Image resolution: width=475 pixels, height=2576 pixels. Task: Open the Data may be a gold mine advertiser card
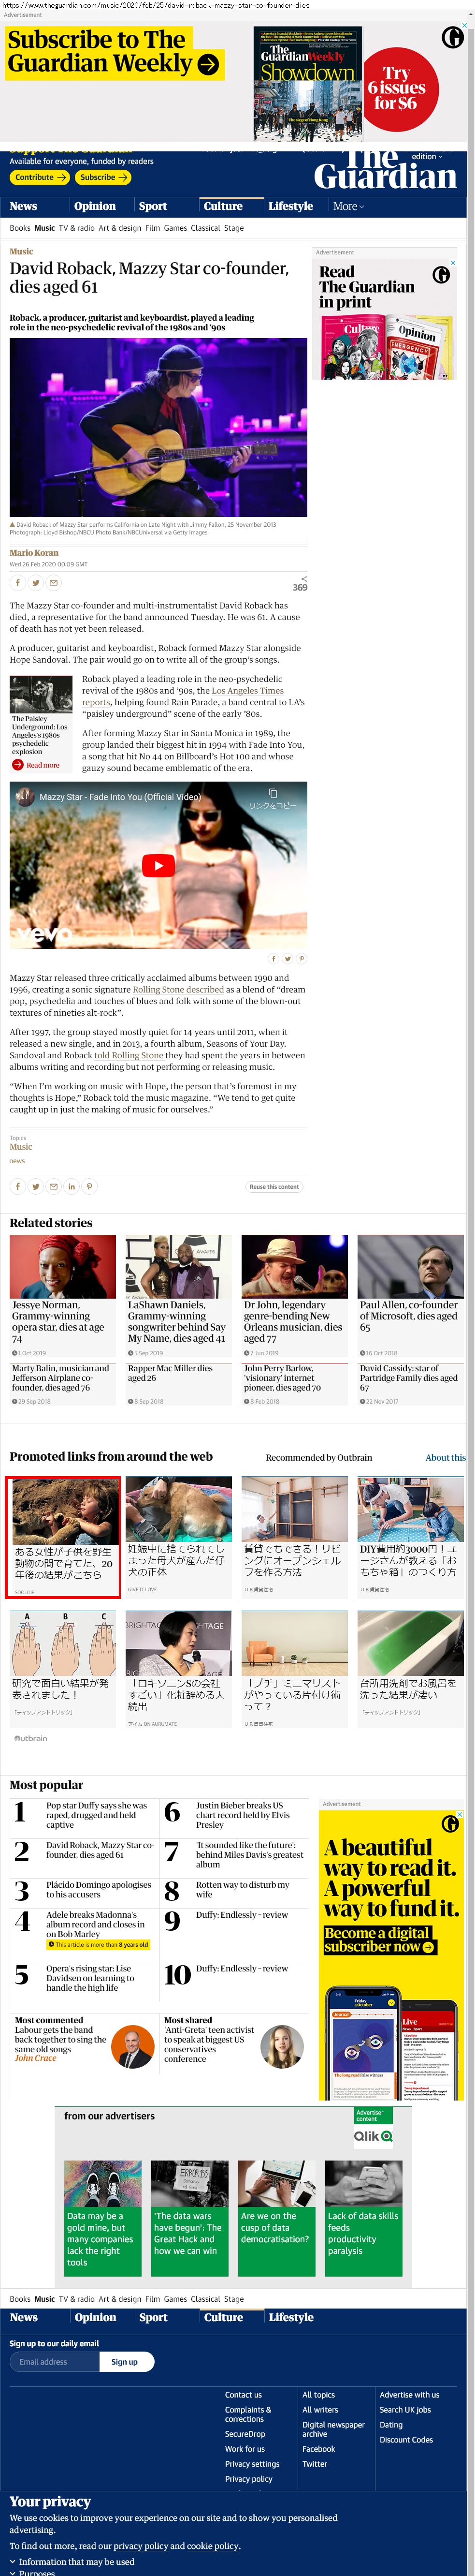coord(103,2217)
